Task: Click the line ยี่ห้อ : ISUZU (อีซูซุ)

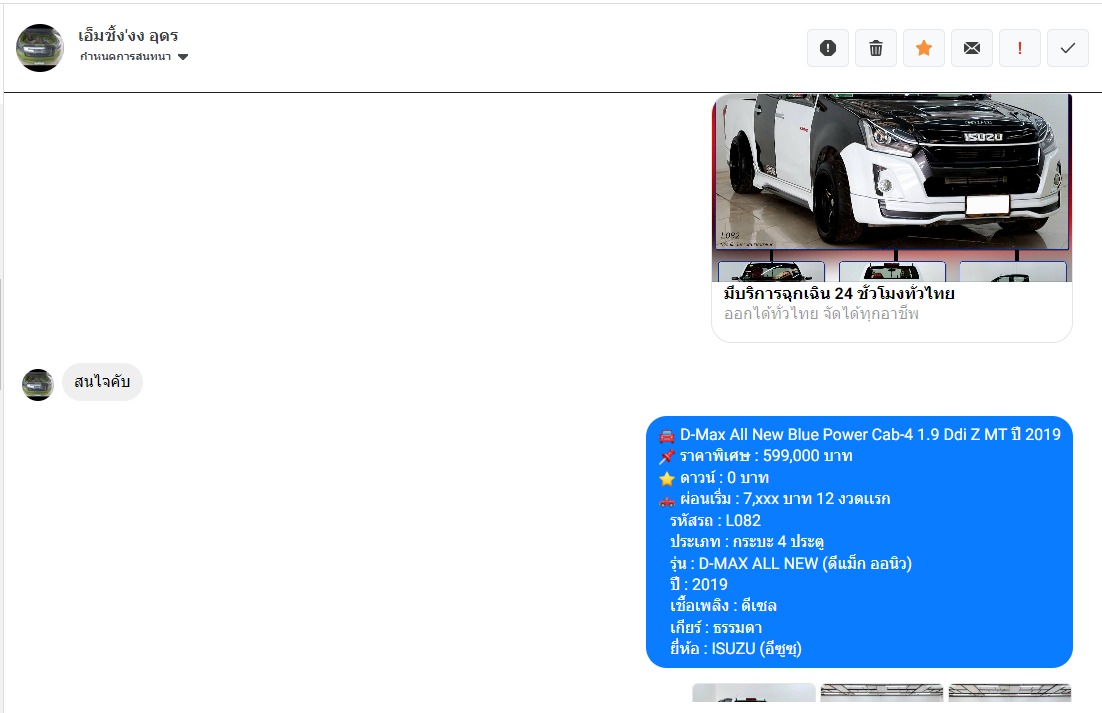Action: [x=736, y=648]
